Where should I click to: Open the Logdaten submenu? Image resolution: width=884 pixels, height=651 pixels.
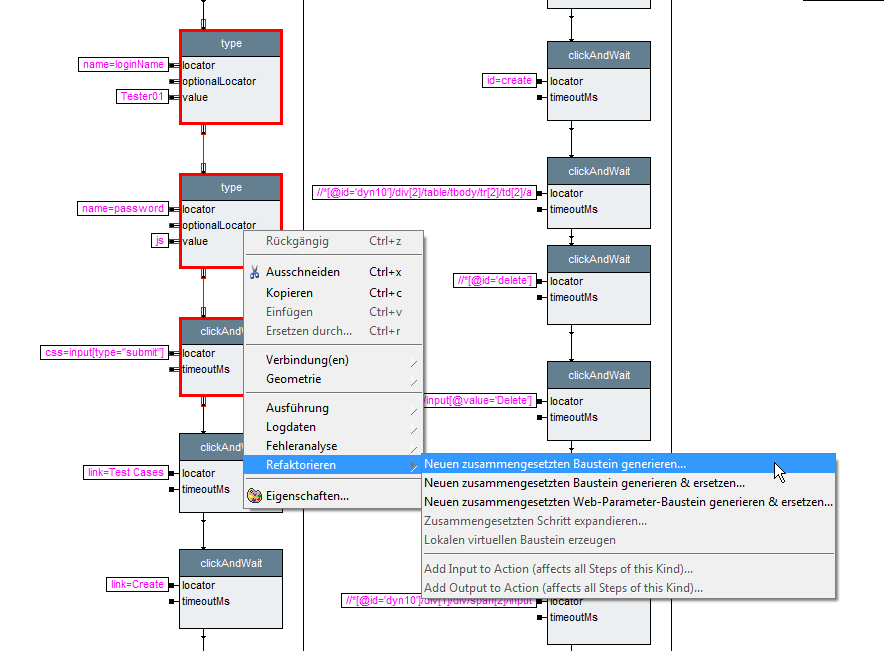click(290, 427)
